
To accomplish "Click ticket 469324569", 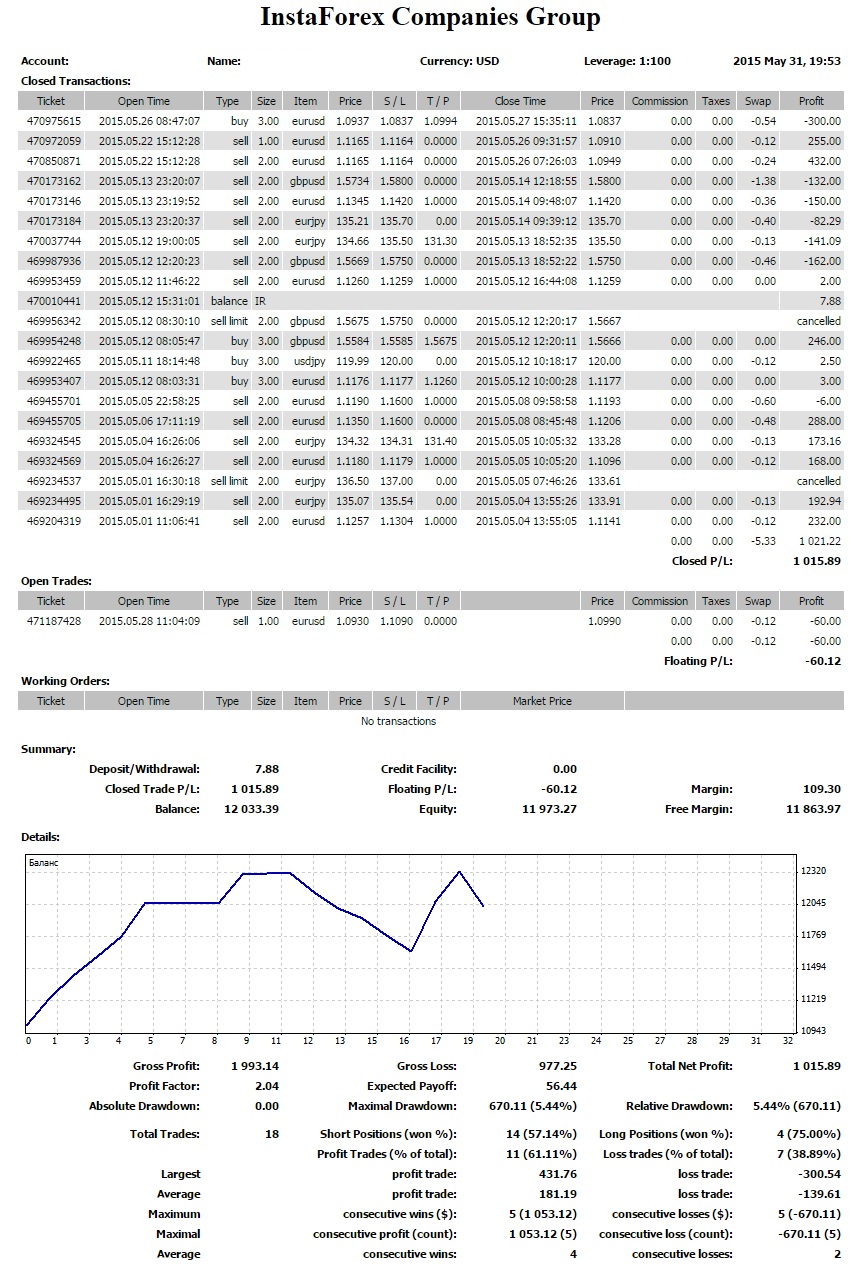I will tap(54, 461).
